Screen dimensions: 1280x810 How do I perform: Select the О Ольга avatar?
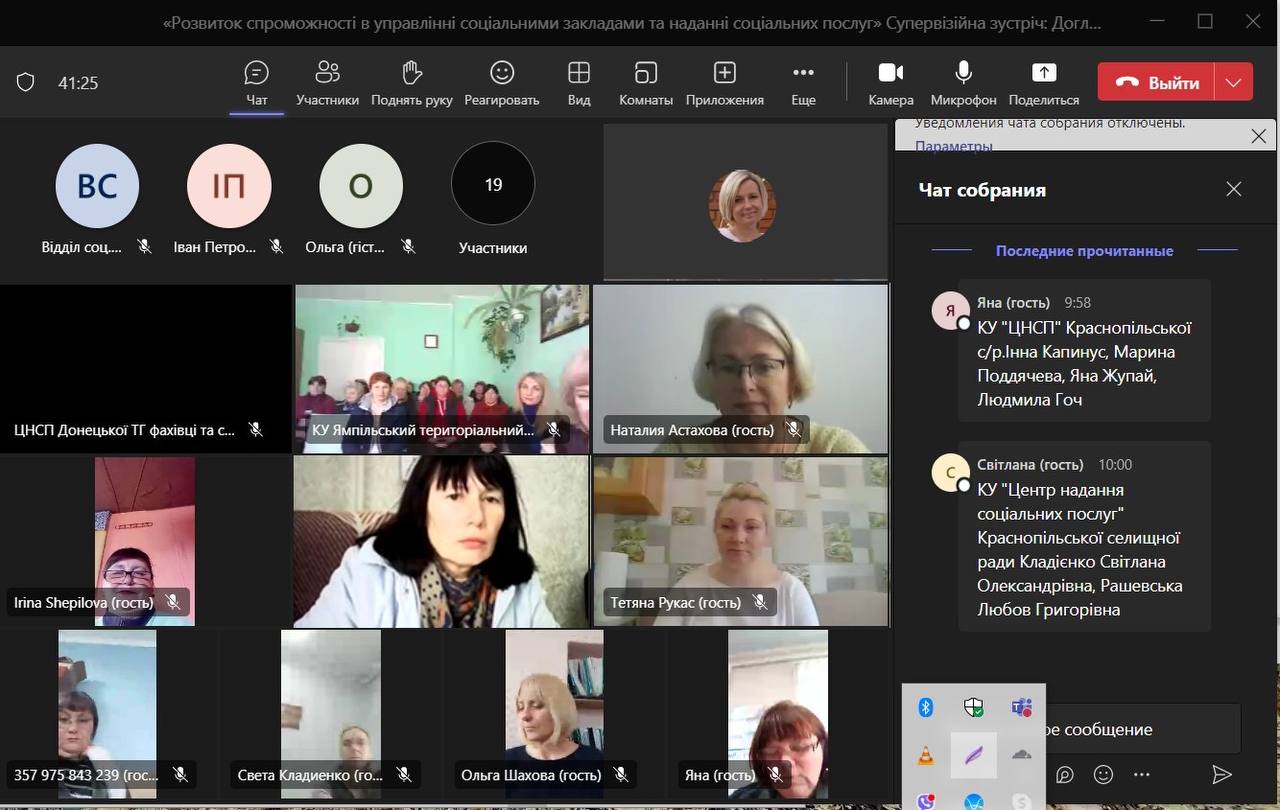click(361, 186)
